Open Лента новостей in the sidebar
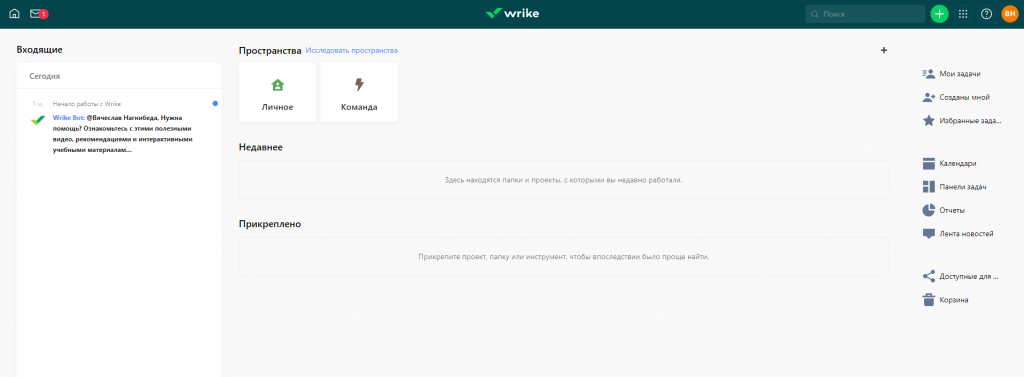The width and height of the screenshot is (1024, 377). click(967, 234)
